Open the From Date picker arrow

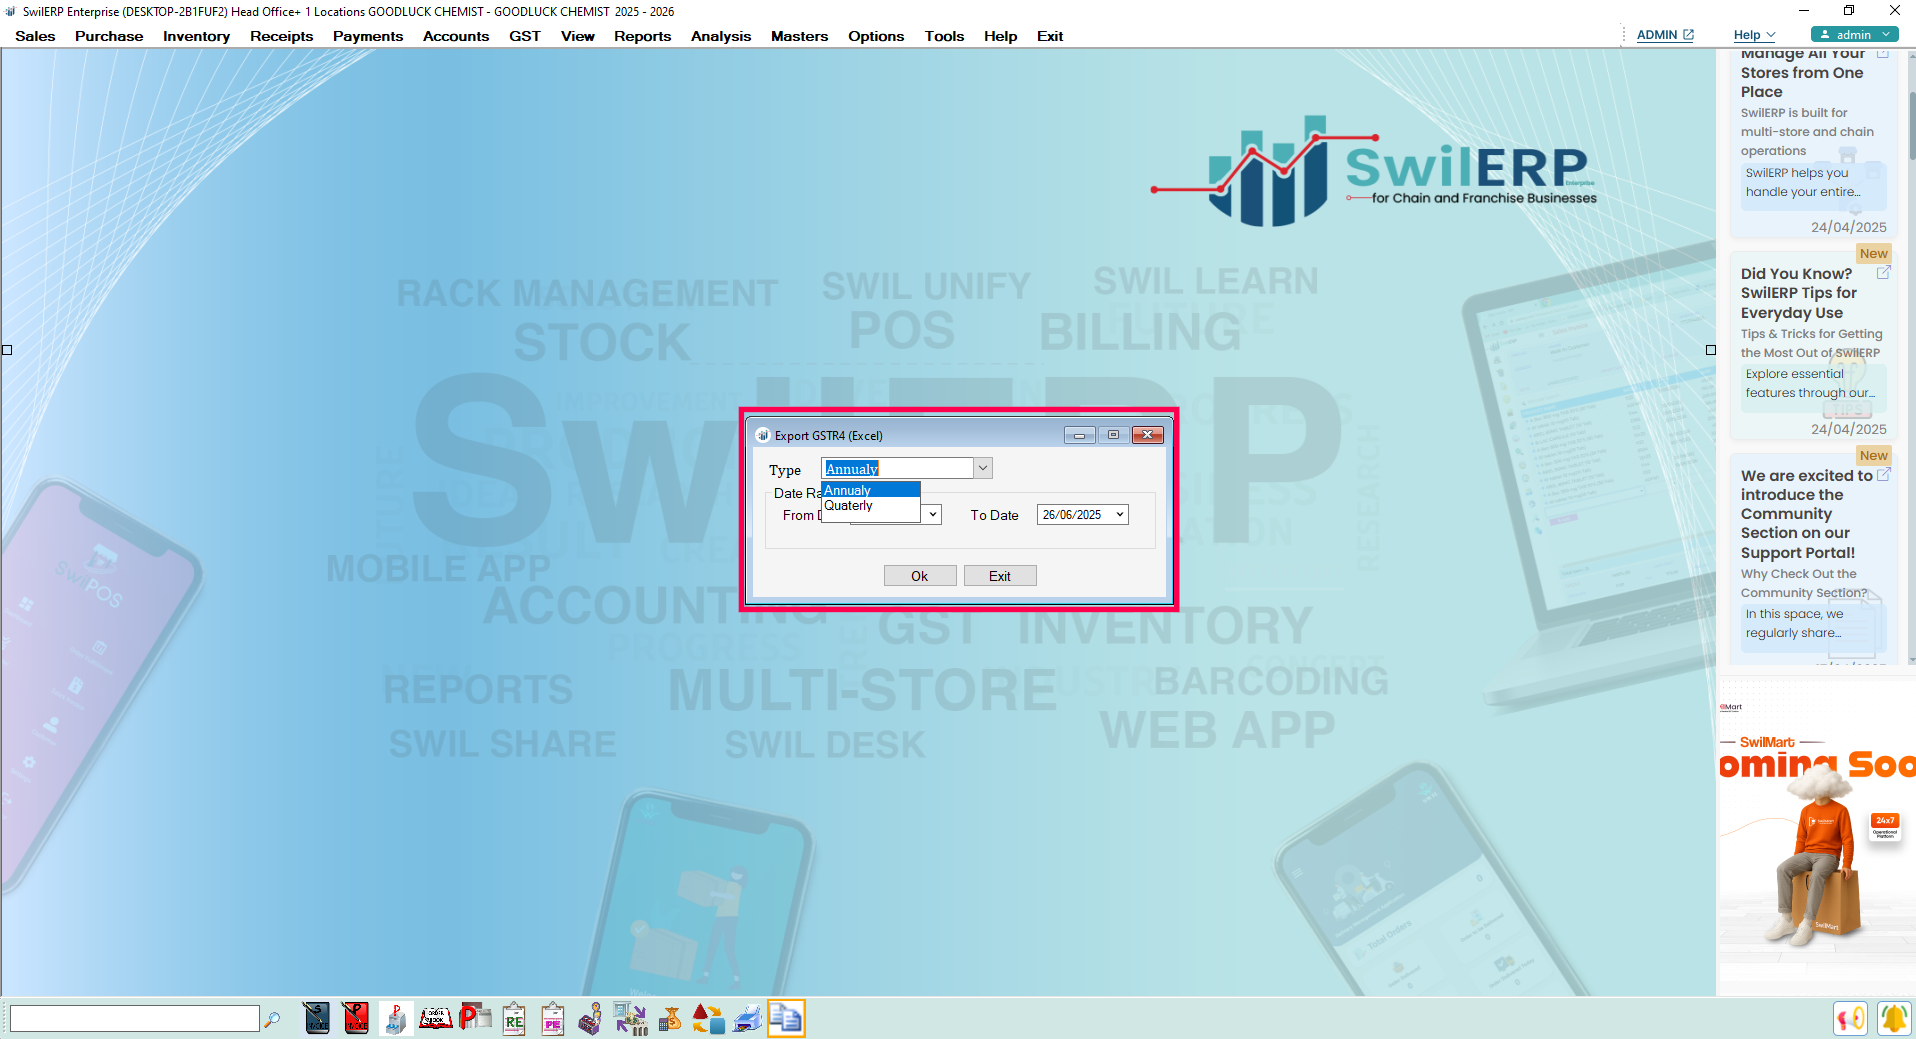tap(933, 514)
